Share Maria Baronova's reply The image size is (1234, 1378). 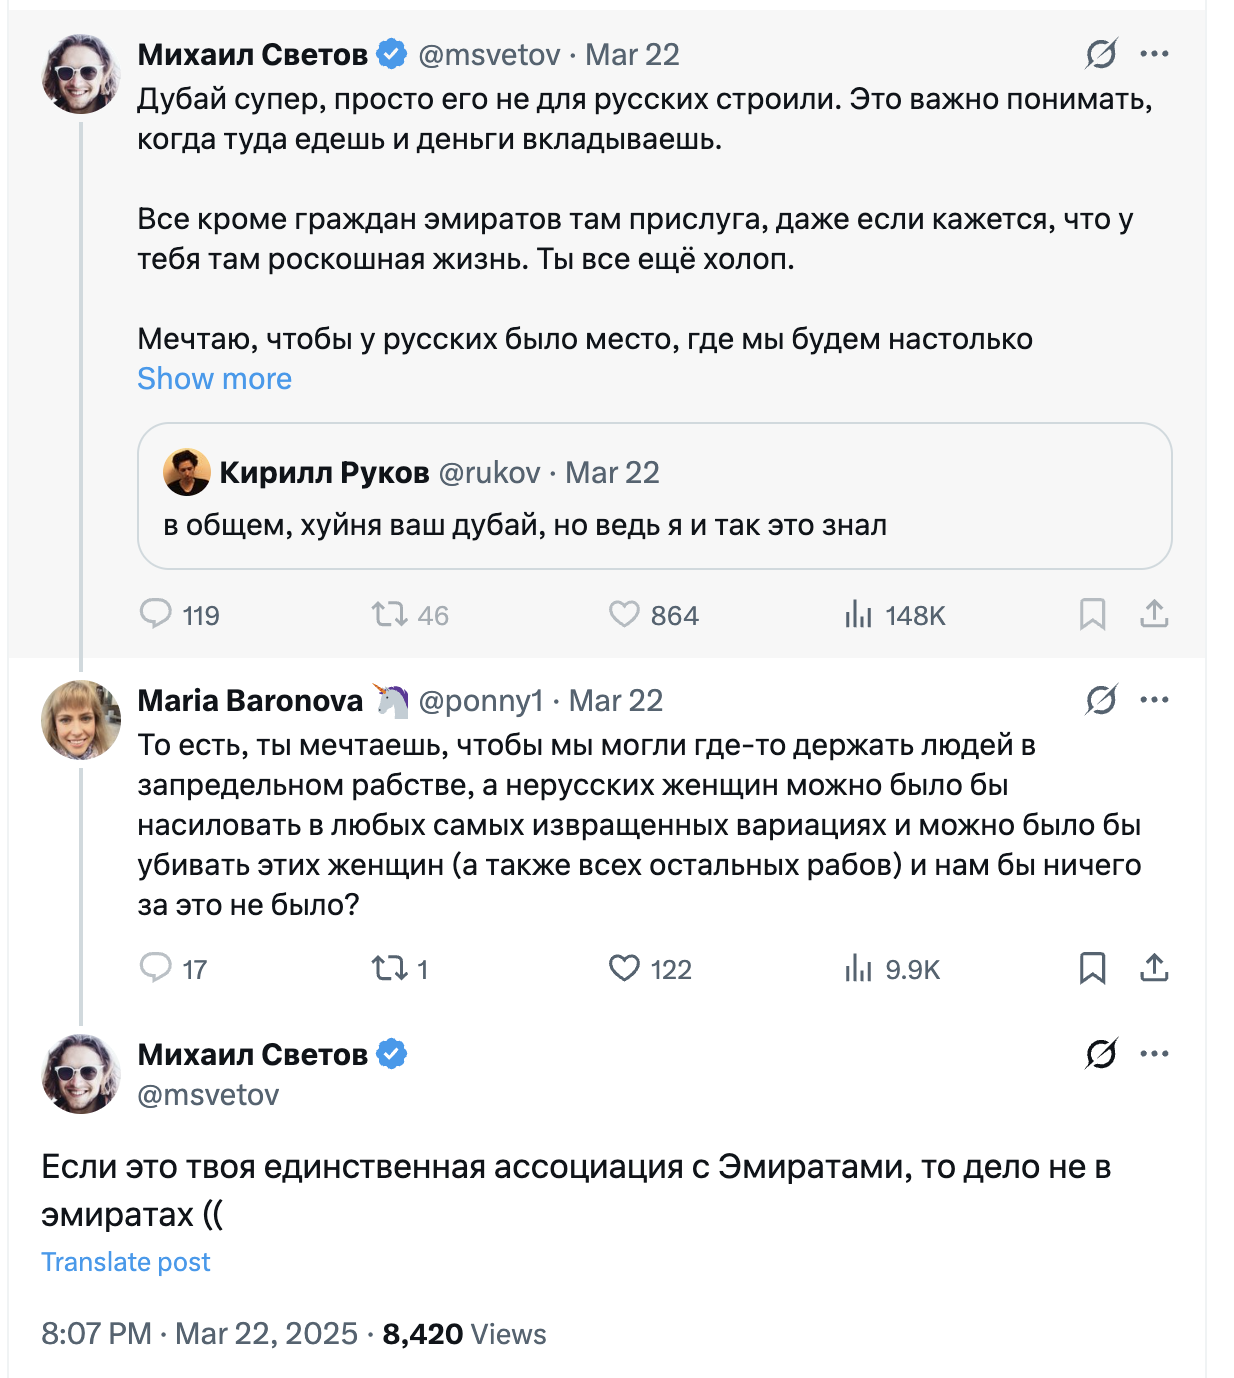(x=1154, y=967)
